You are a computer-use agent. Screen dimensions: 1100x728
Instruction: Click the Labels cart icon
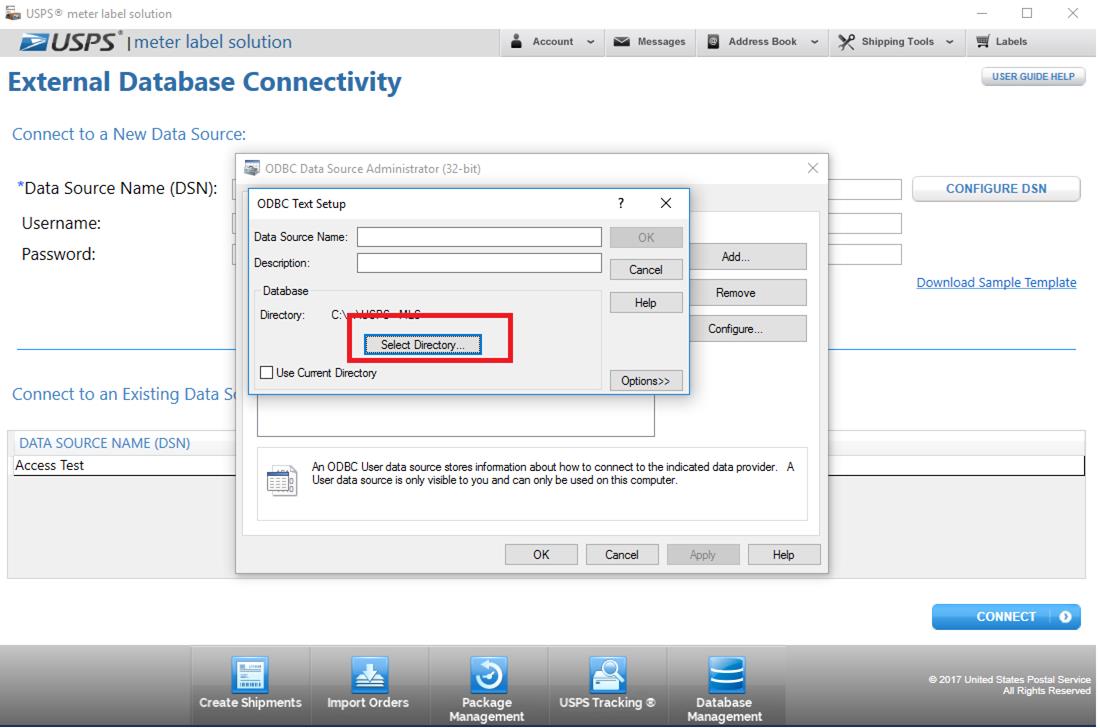pos(982,41)
